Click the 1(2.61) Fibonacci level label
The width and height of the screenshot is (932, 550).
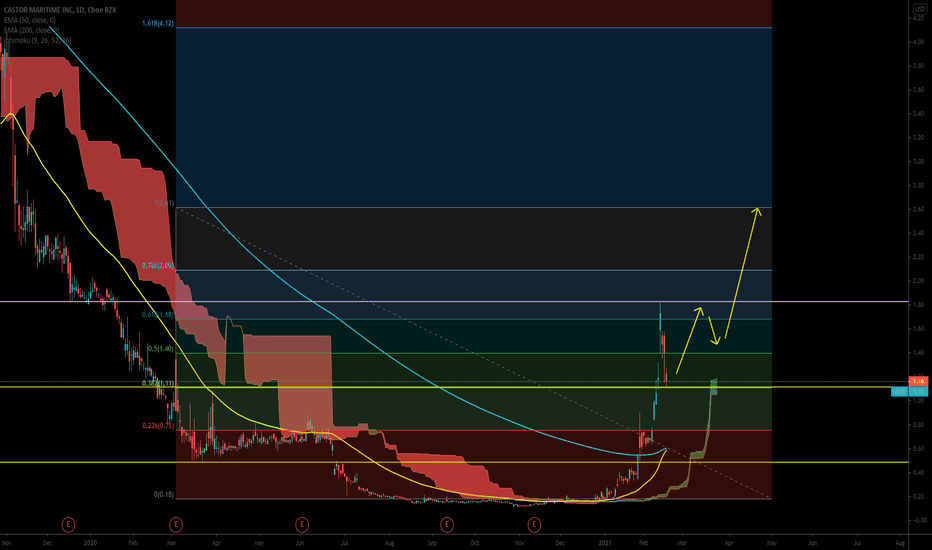click(x=164, y=203)
